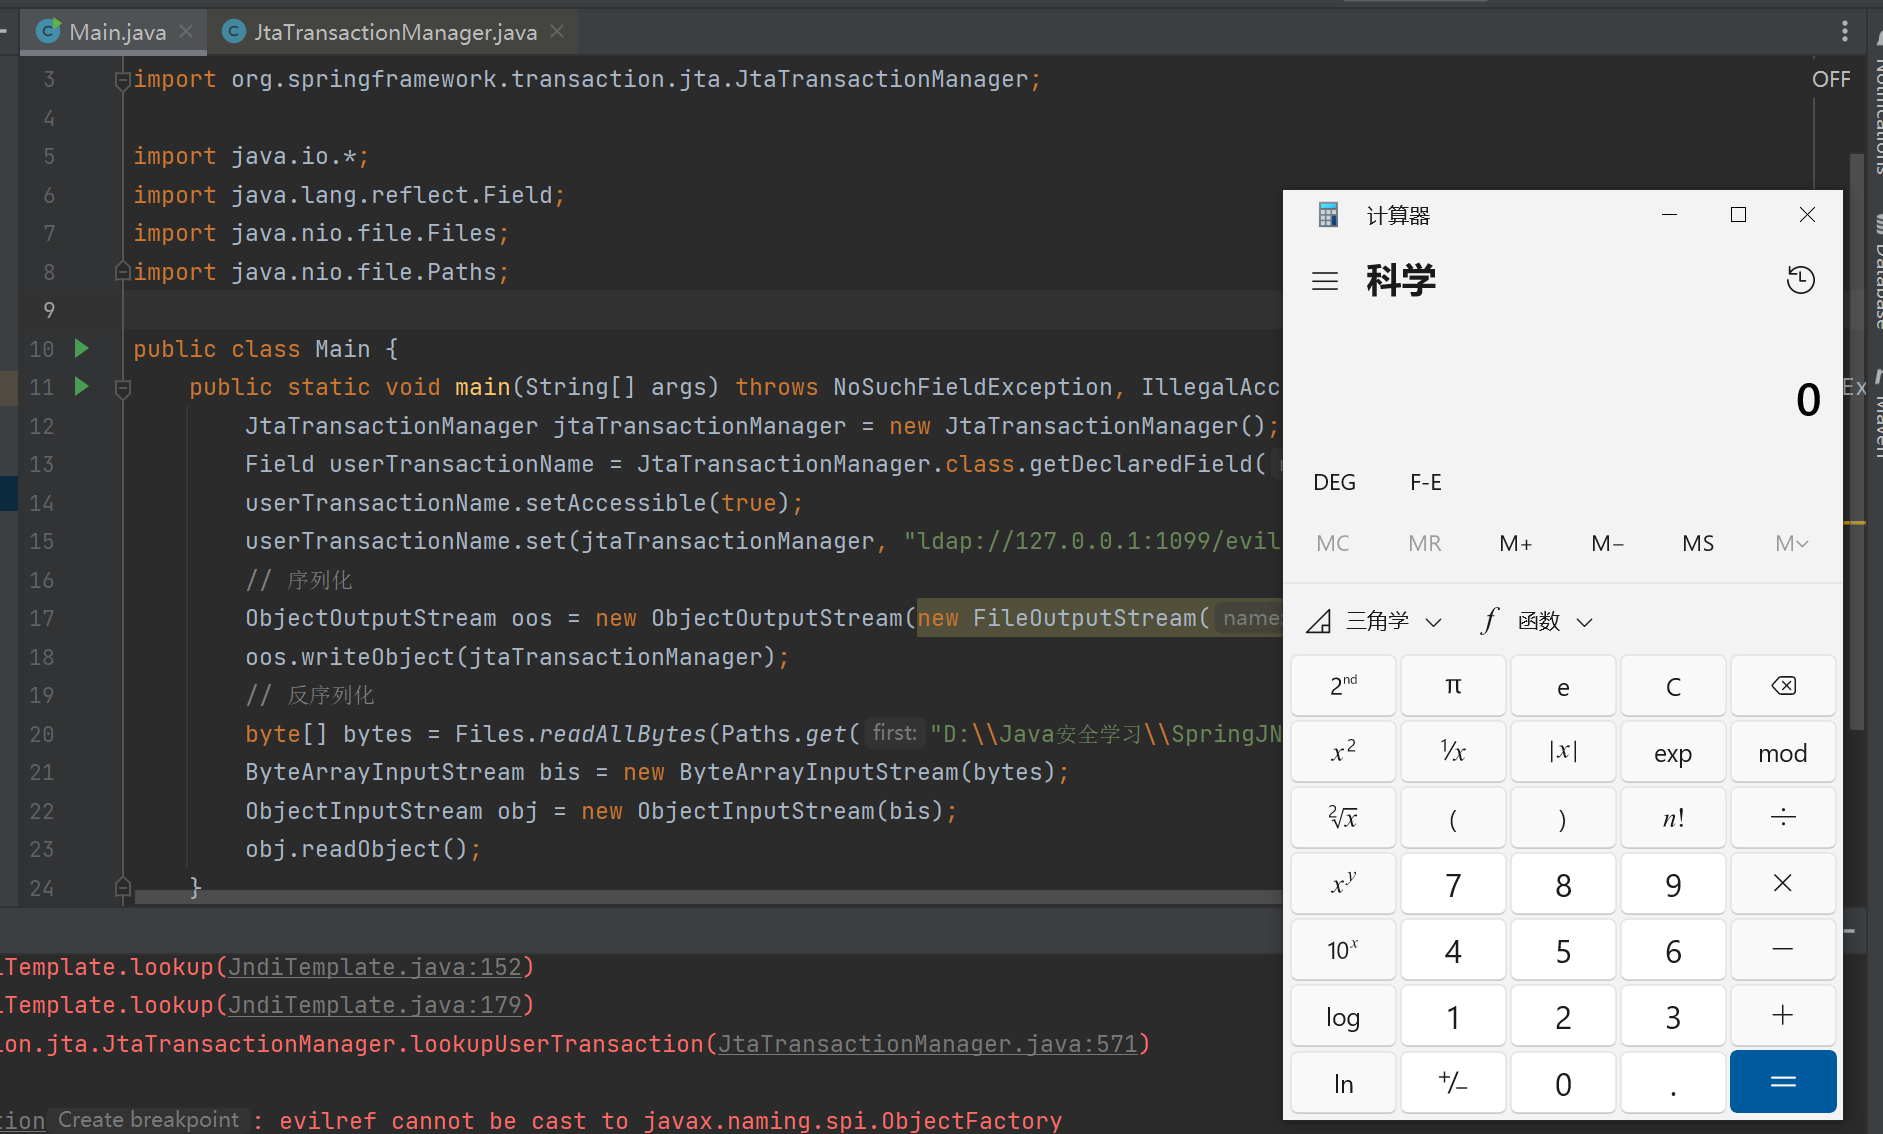Image resolution: width=1883 pixels, height=1134 pixels.
Task: Clear the calculator with C
Action: [1673, 686]
